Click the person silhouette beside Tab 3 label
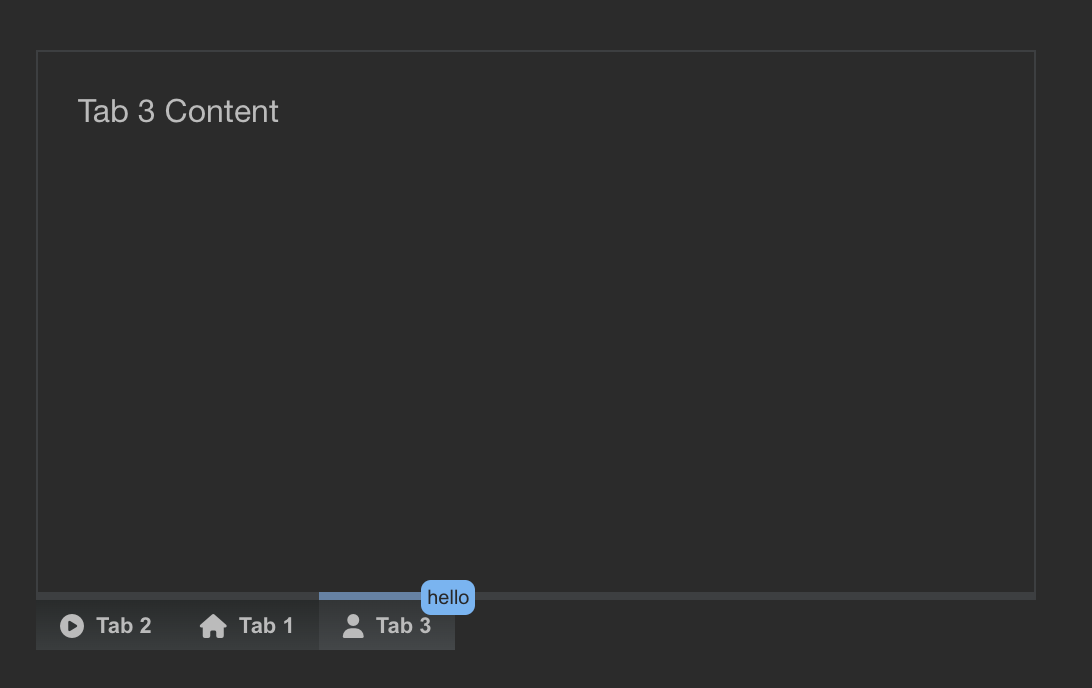 tap(352, 626)
